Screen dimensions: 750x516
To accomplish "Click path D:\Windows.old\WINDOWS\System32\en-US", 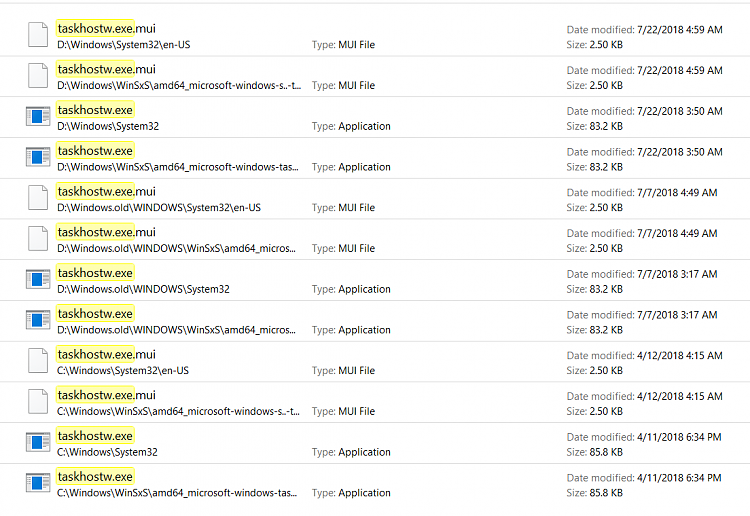I will click(x=159, y=208).
